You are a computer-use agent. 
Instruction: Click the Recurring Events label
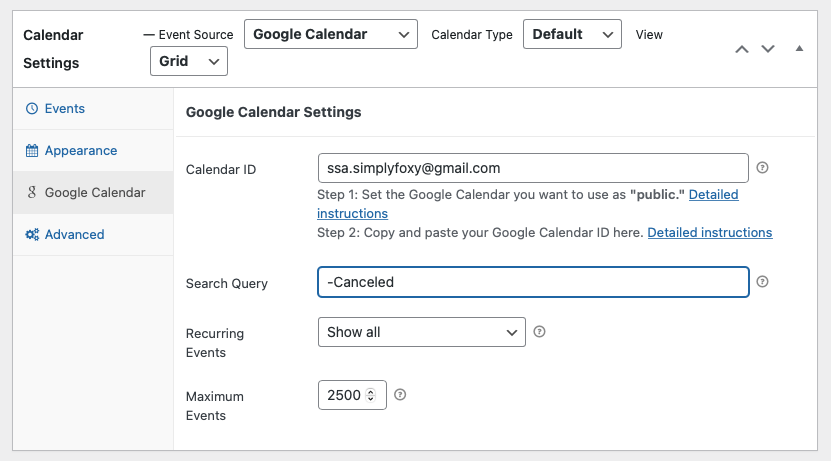215,343
